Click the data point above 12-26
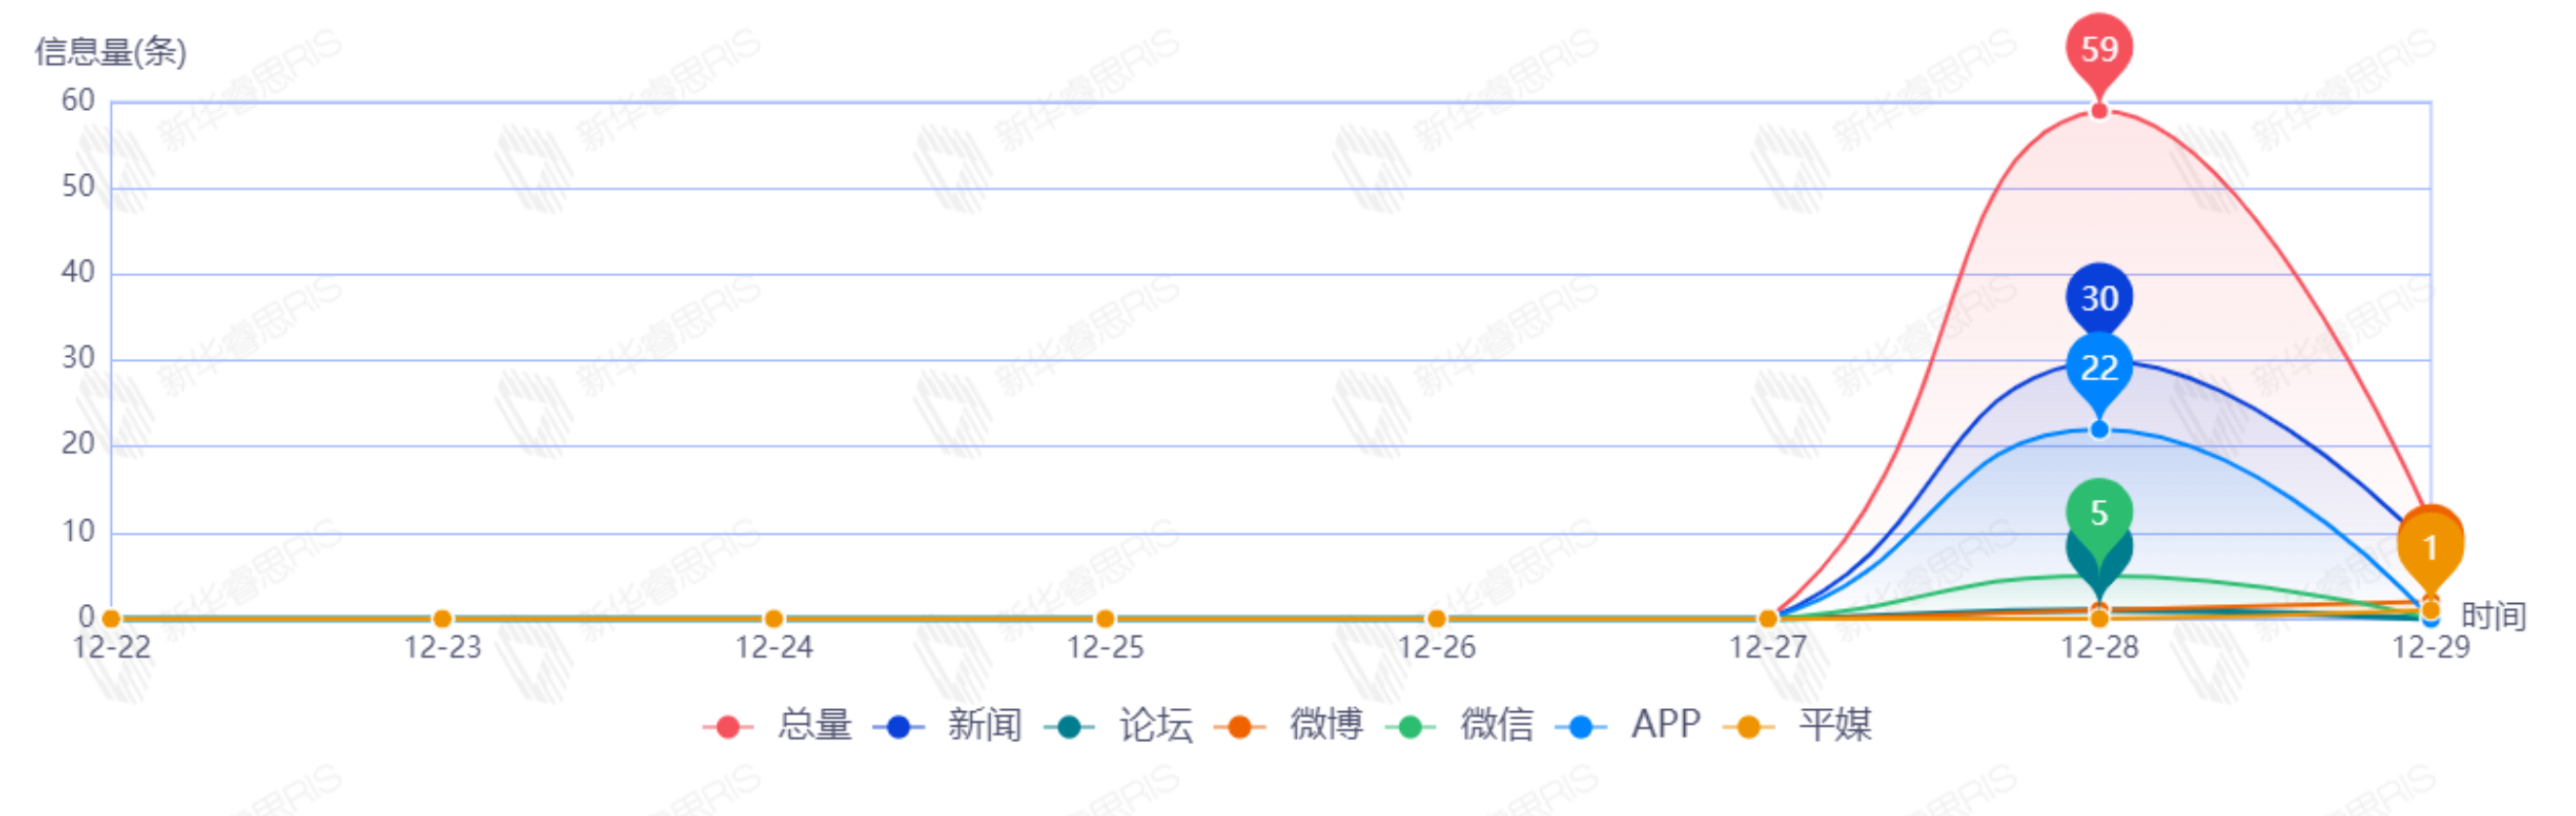Screen dimensions: 2576x816 tap(1436, 619)
